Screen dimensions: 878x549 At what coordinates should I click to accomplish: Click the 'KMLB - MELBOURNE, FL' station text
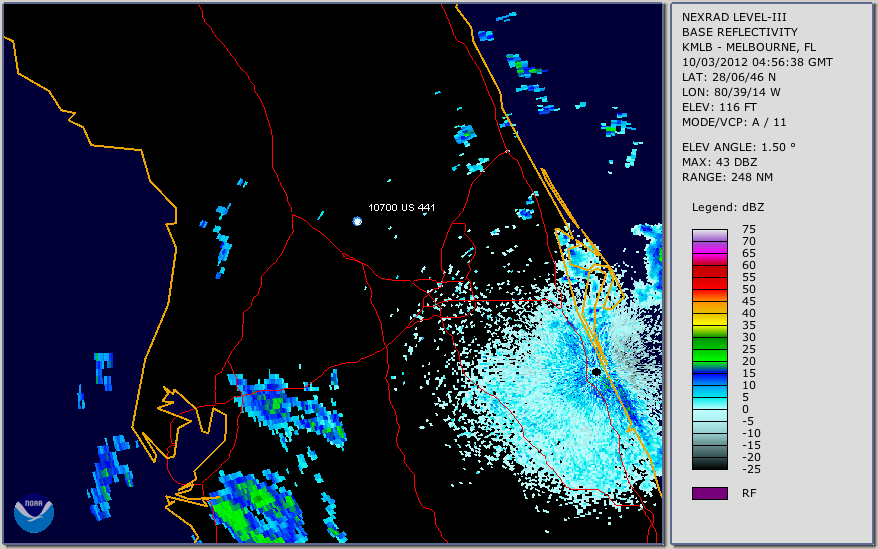pos(749,47)
